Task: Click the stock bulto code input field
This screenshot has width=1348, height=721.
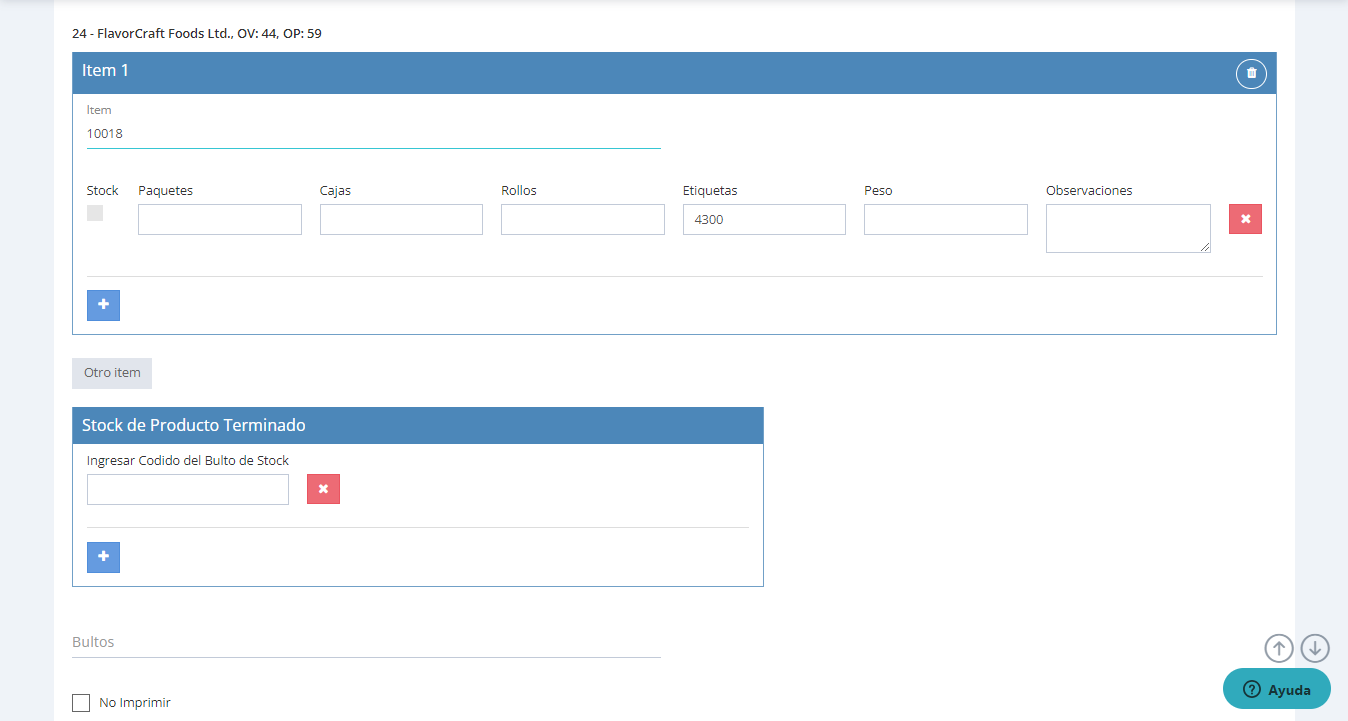Action: [188, 490]
